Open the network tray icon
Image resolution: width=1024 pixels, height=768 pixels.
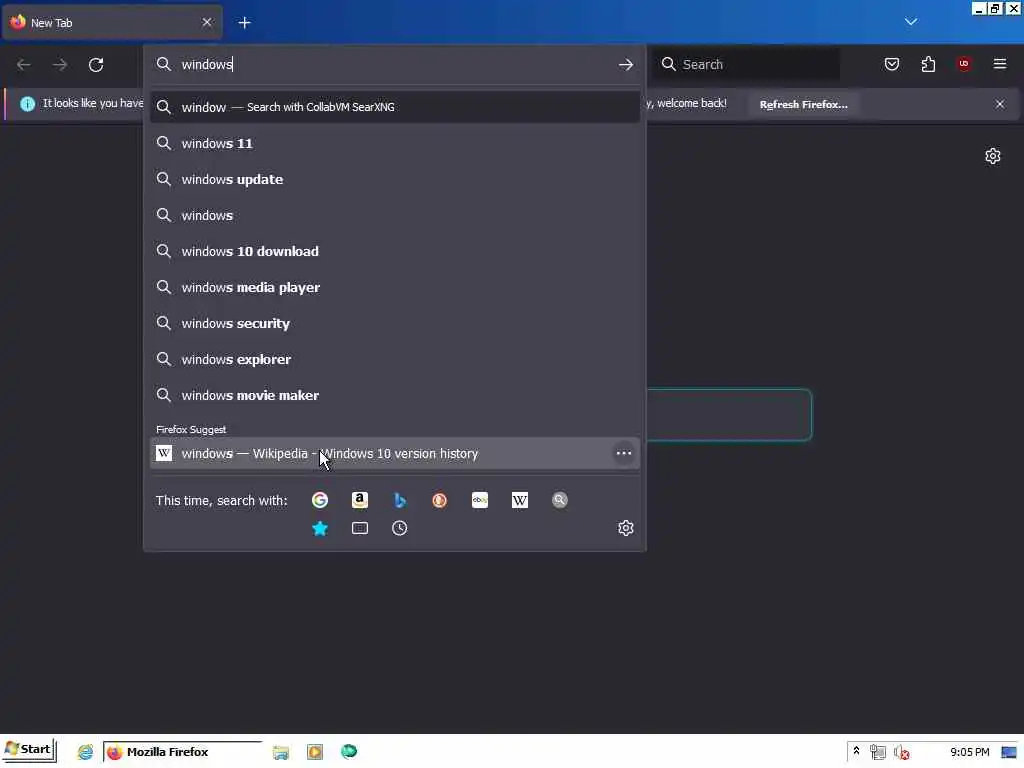(x=878, y=753)
